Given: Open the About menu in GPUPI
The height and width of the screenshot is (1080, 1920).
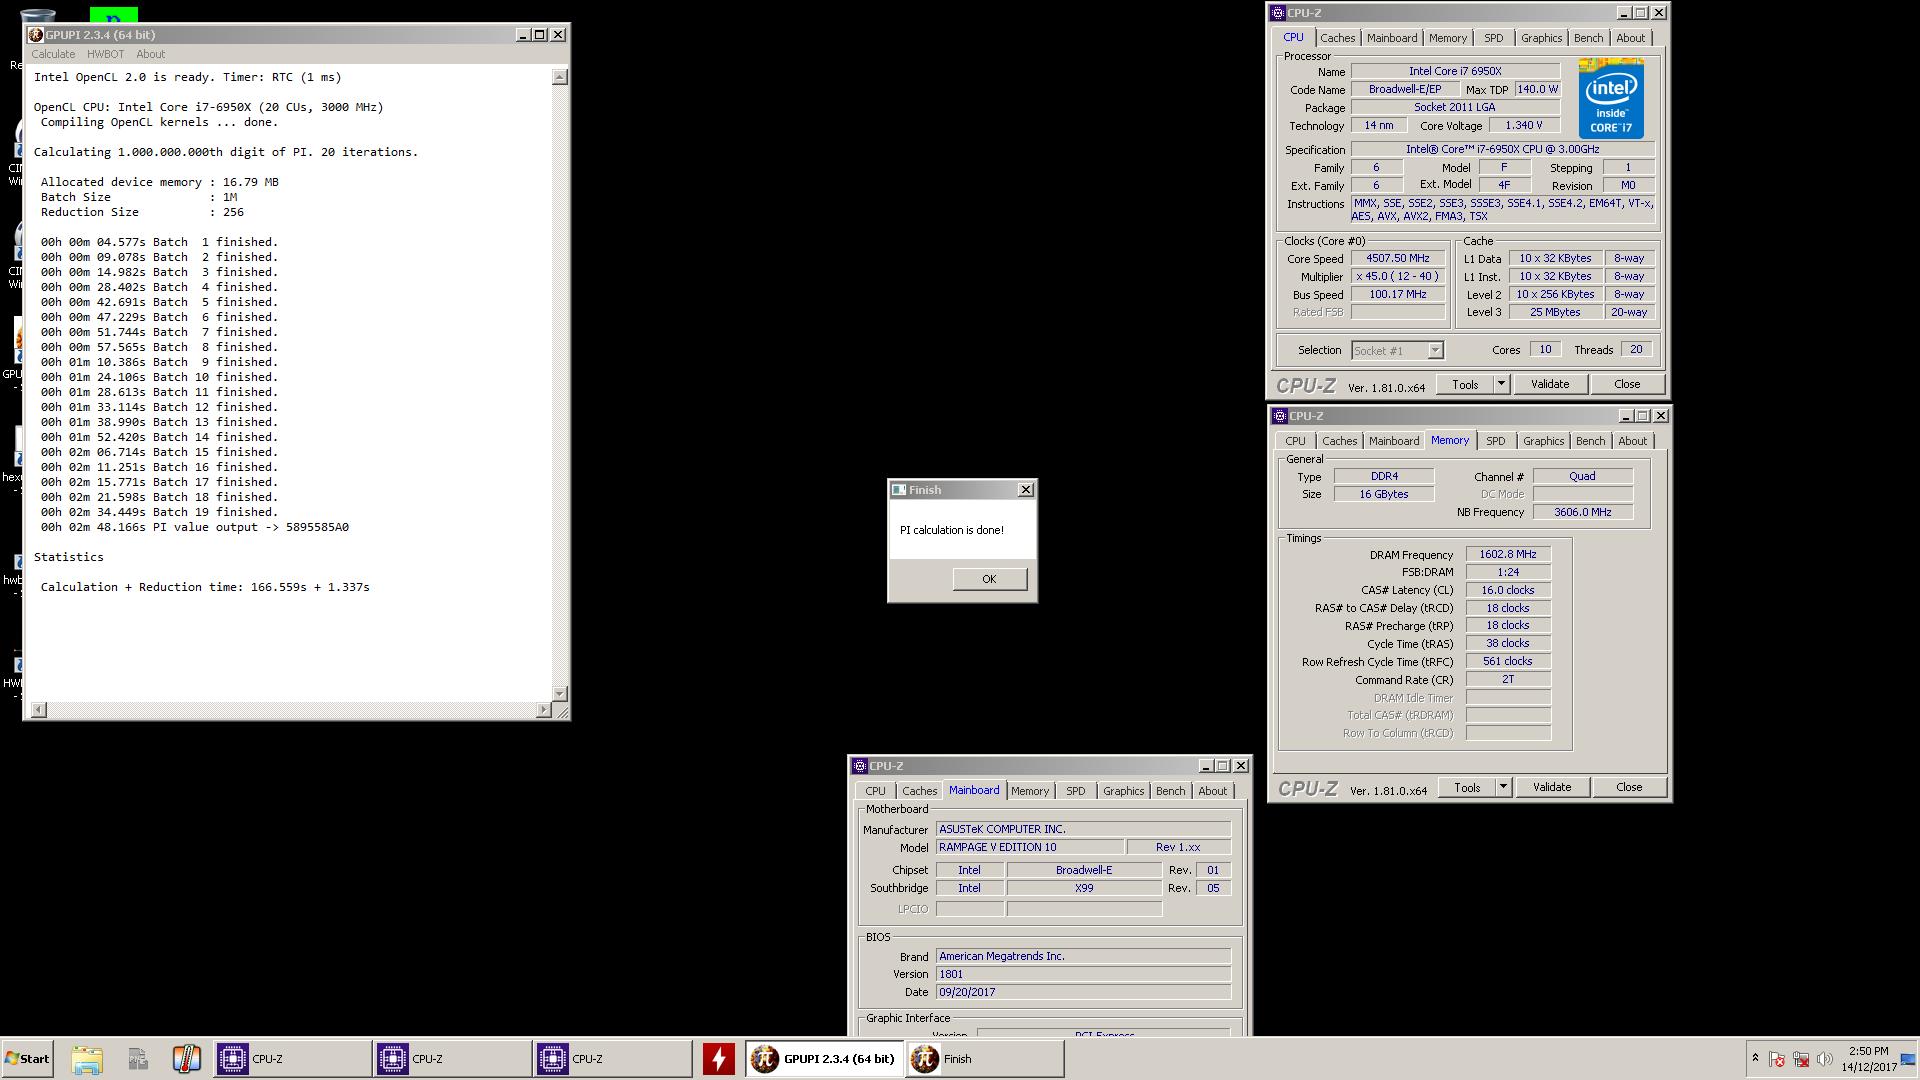Looking at the screenshot, I should 150,54.
